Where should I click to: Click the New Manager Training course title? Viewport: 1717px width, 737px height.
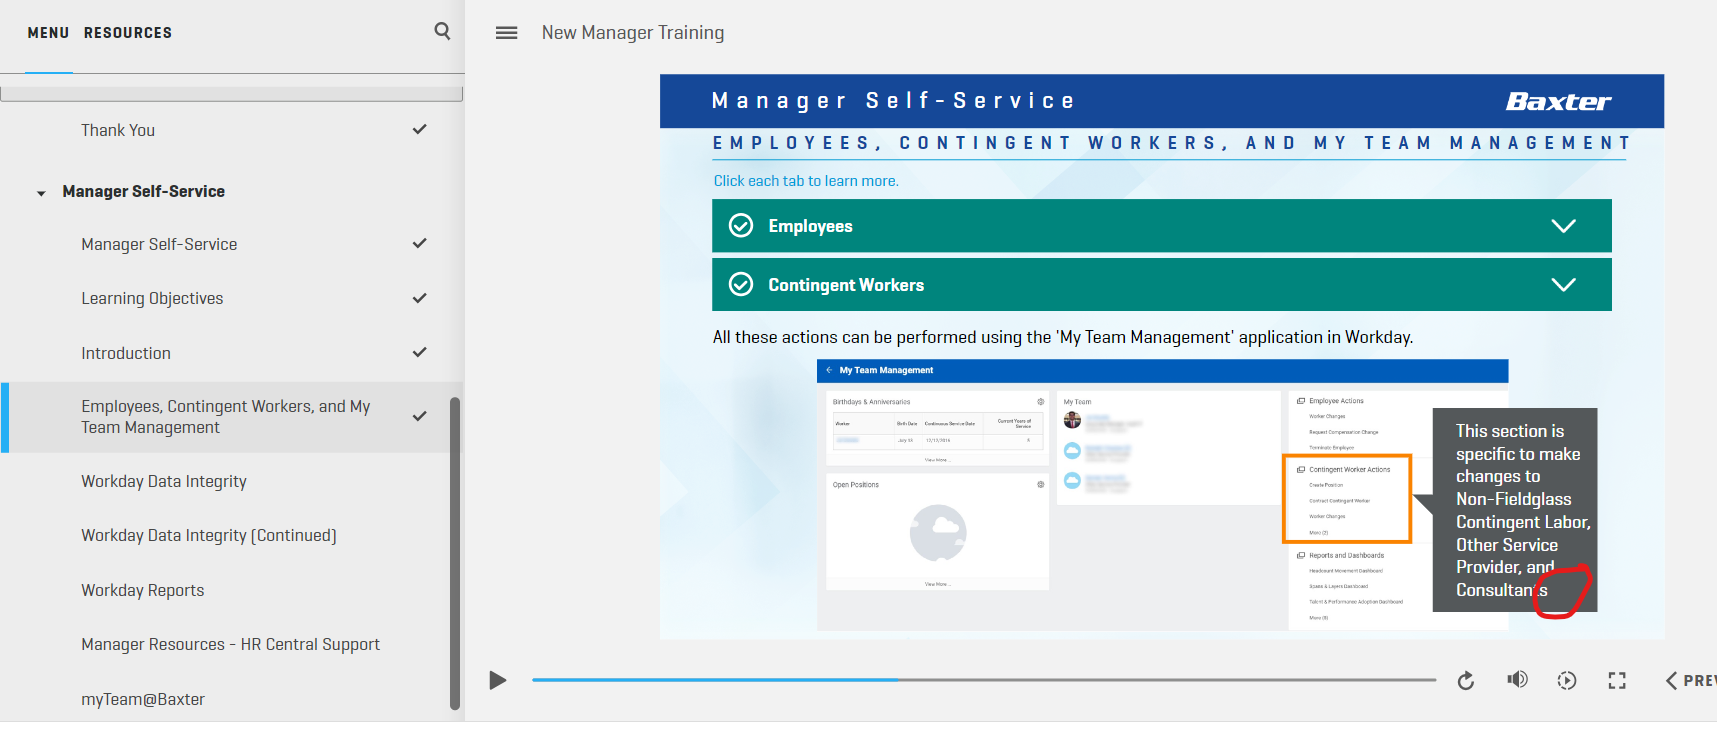pos(633,33)
